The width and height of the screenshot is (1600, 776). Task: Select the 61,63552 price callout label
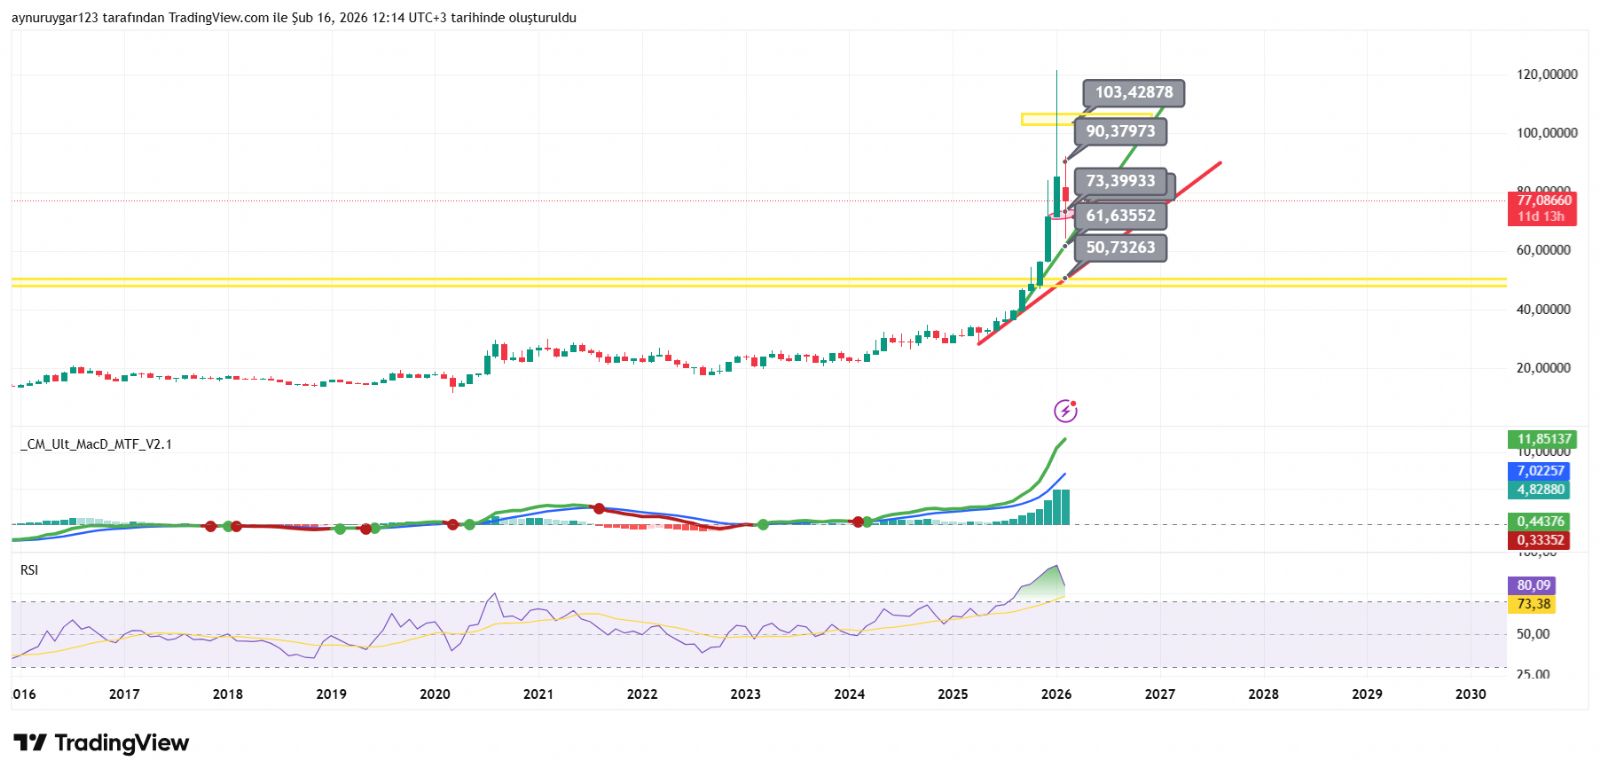(1120, 215)
